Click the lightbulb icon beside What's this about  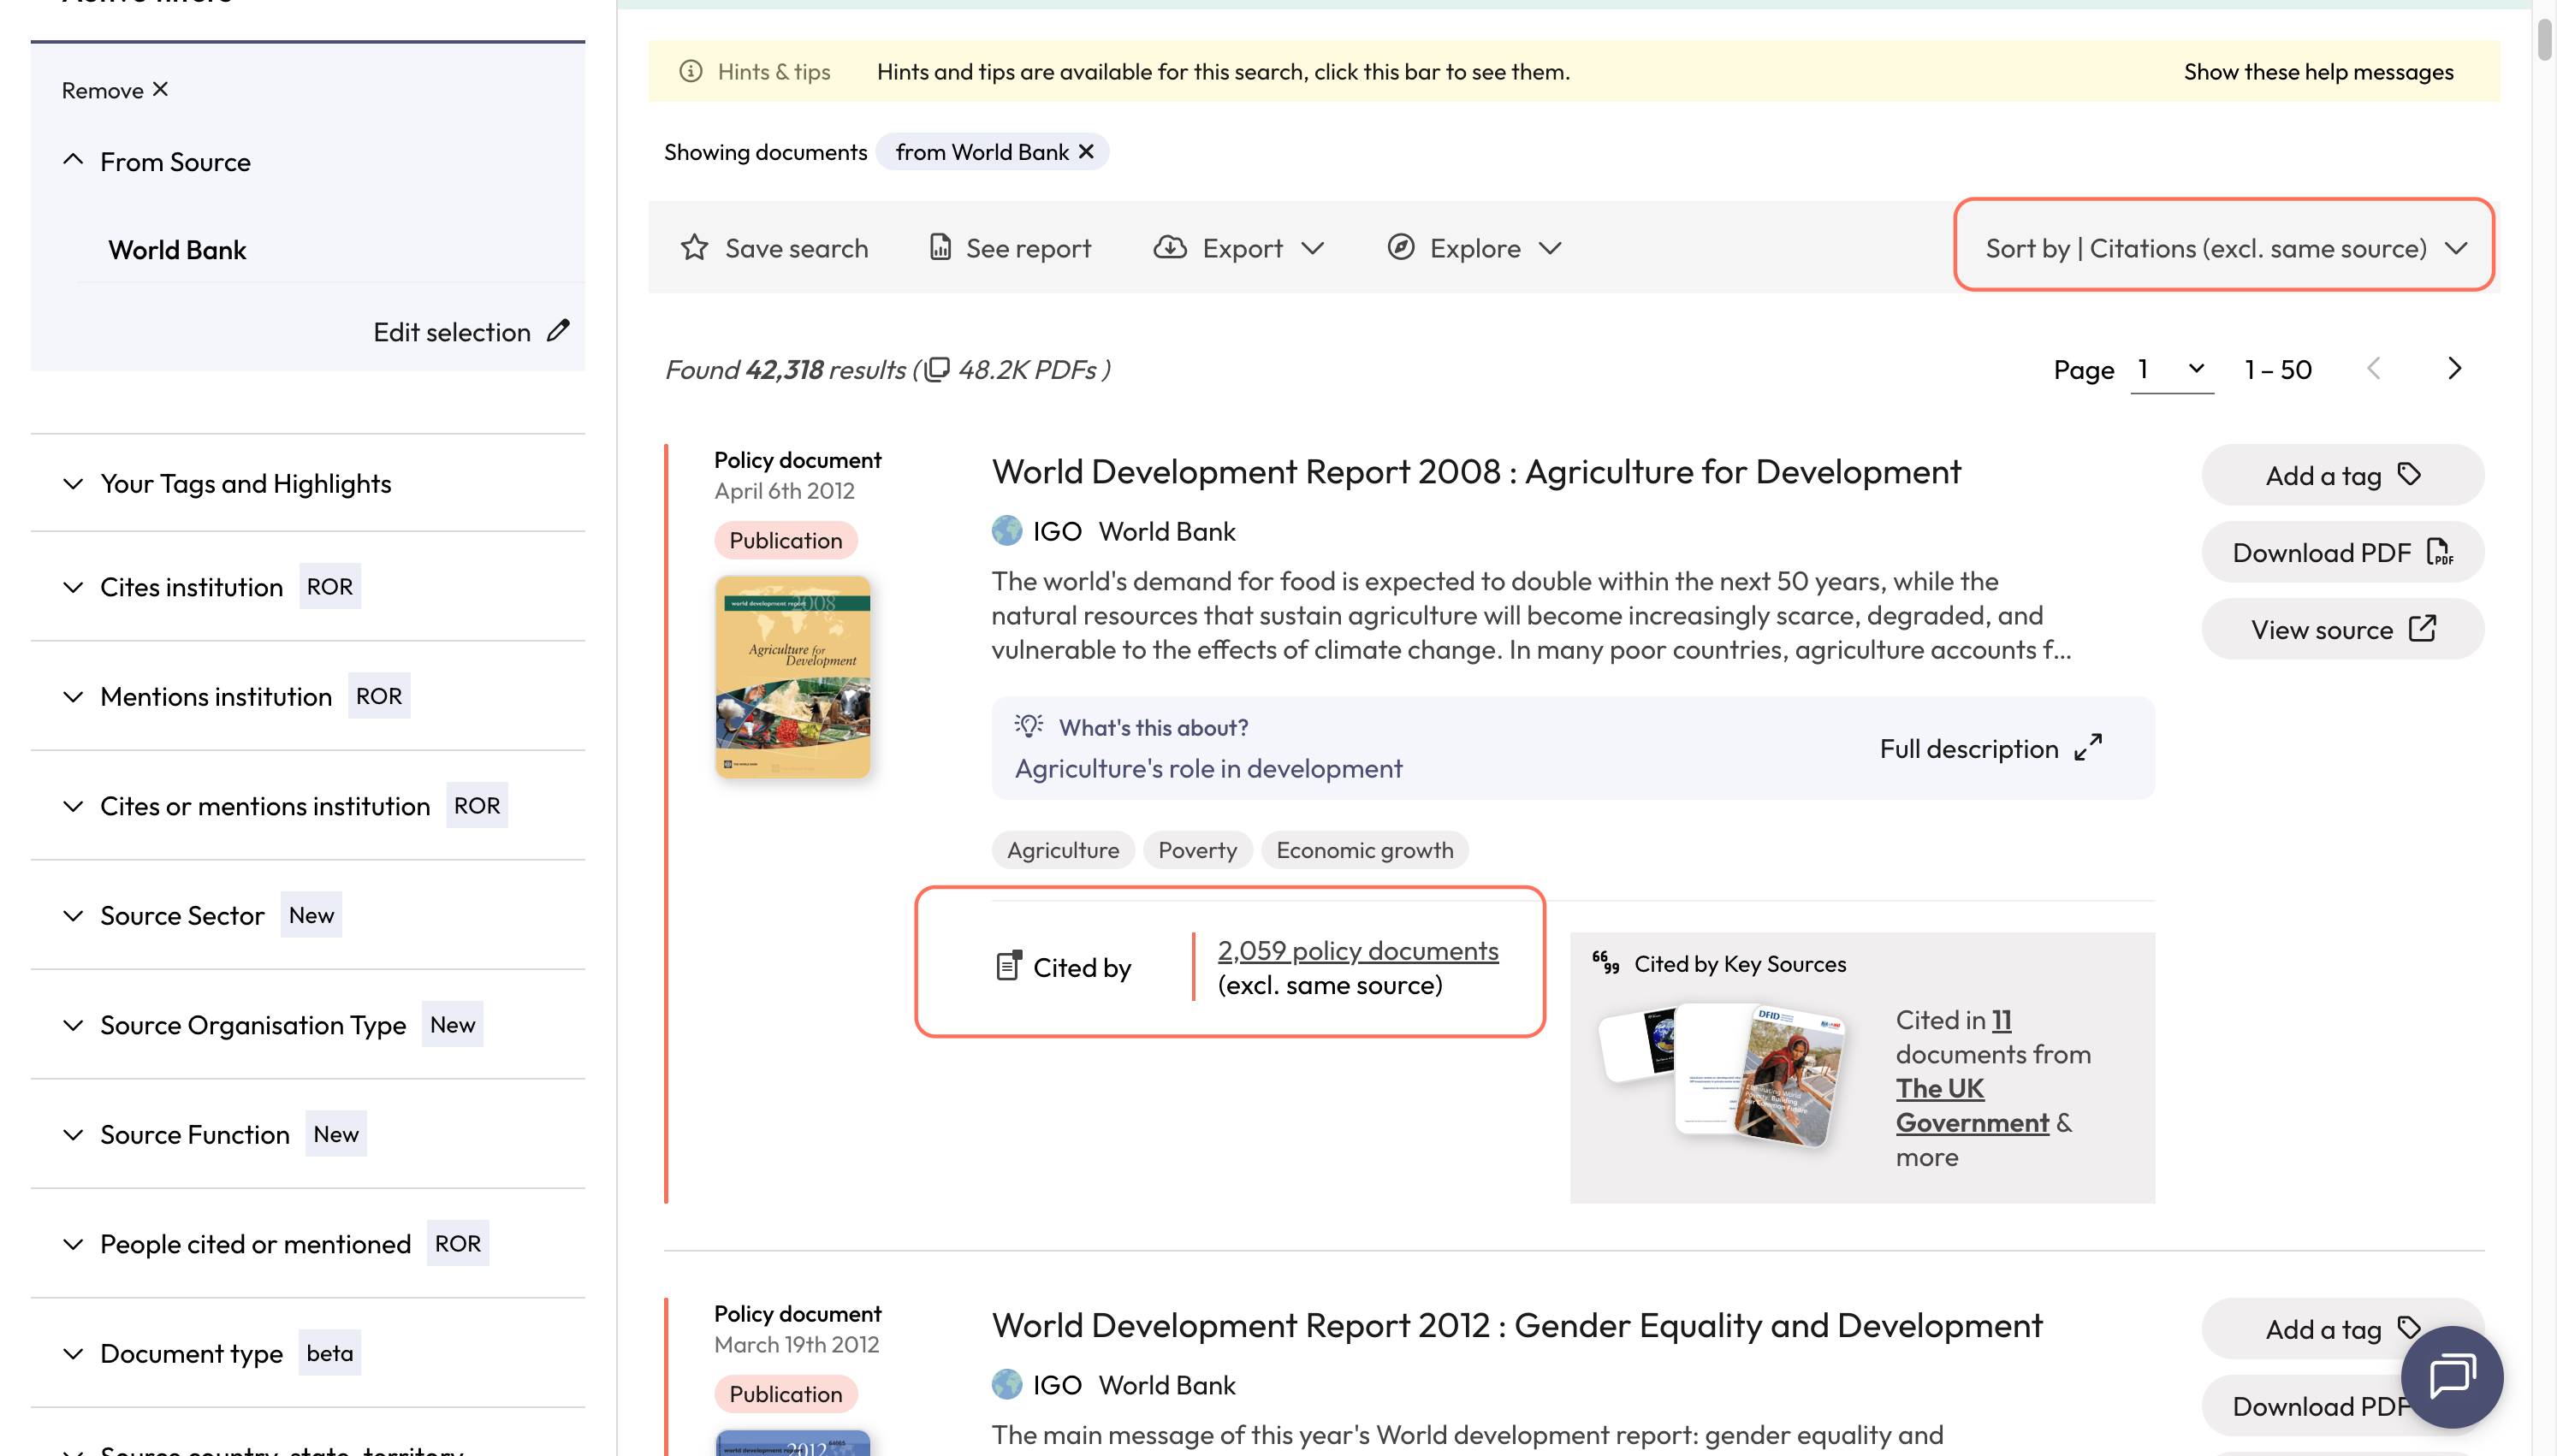click(1028, 725)
